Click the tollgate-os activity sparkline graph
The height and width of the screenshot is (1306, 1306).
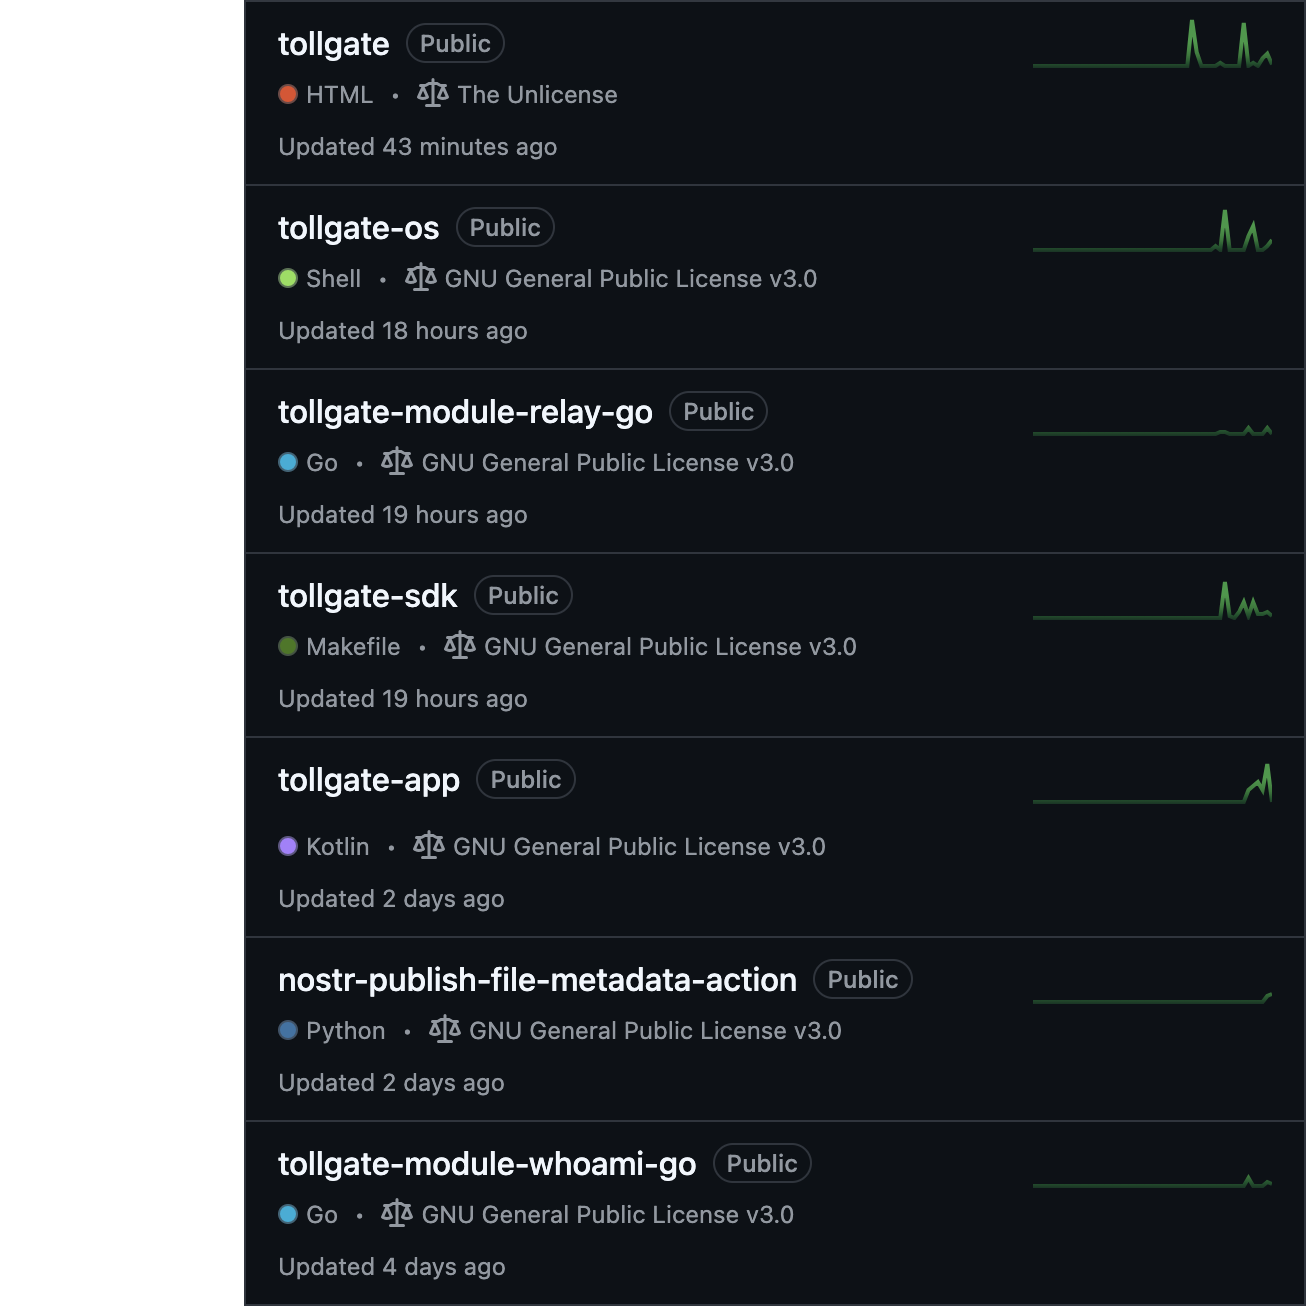pyautogui.click(x=1152, y=232)
